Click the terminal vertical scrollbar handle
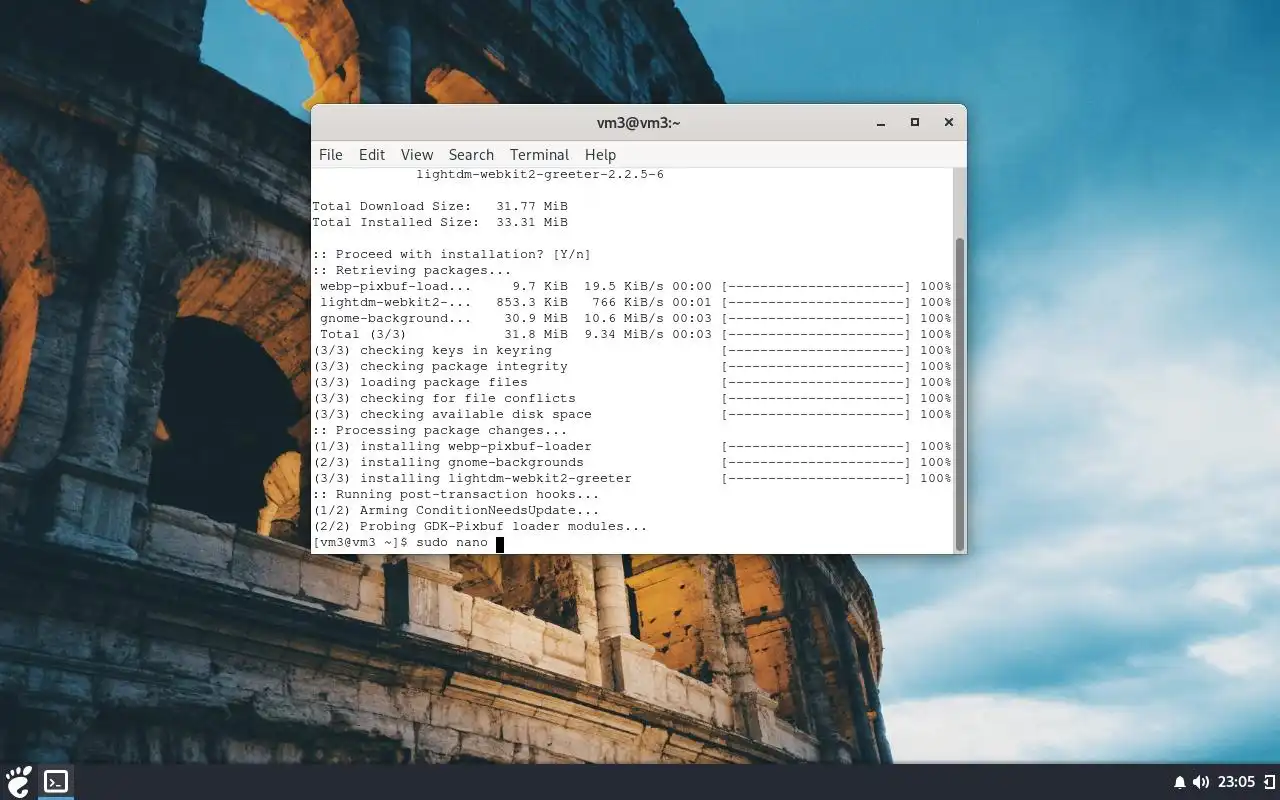The height and width of the screenshot is (800, 1280). pyautogui.click(x=960, y=394)
